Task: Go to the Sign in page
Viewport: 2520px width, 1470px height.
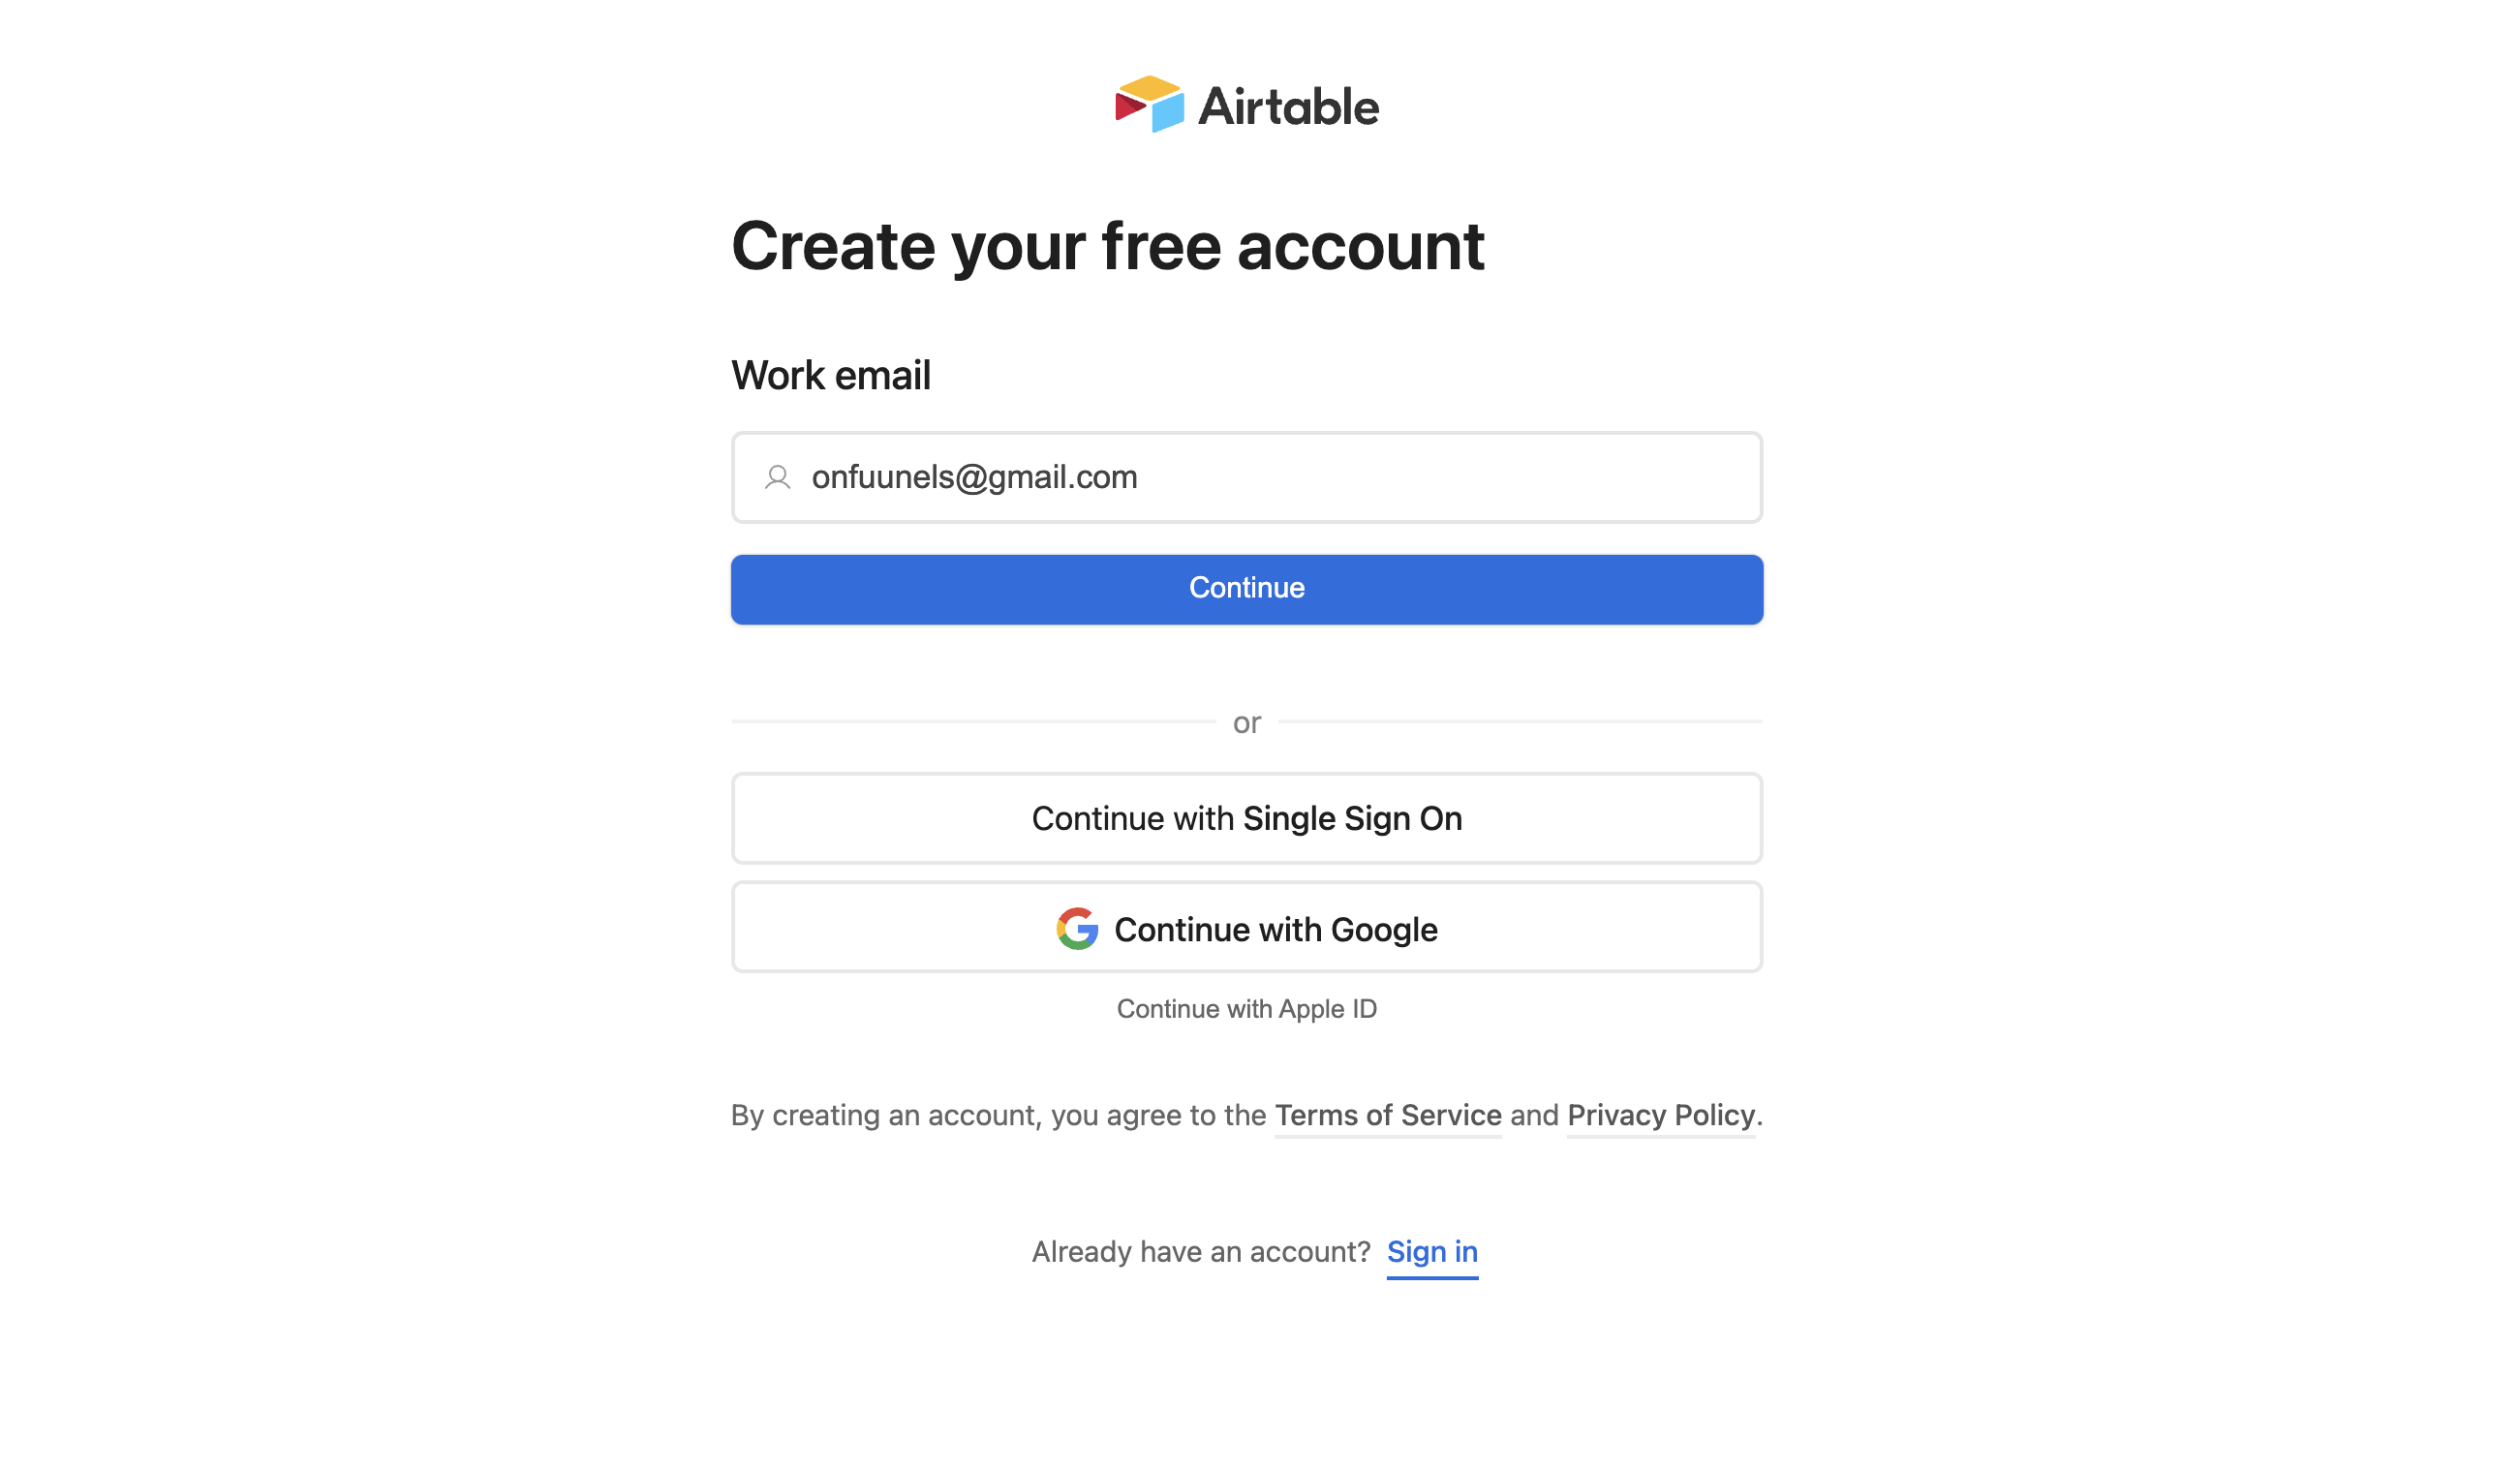Action: point(1432,1252)
